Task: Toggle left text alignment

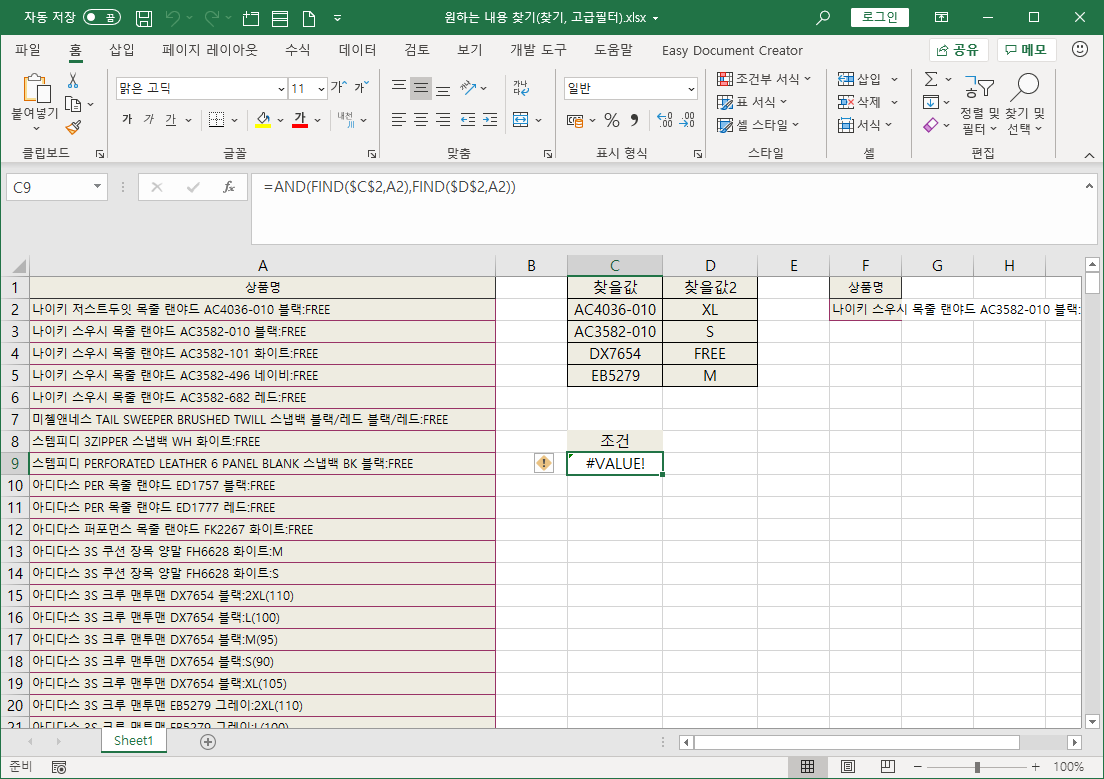Action: (399, 120)
